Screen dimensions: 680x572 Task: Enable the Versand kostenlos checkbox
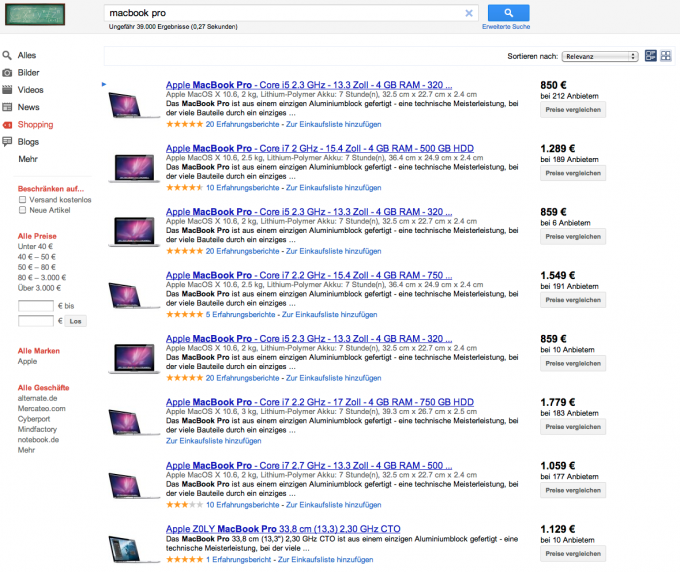click(22, 200)
